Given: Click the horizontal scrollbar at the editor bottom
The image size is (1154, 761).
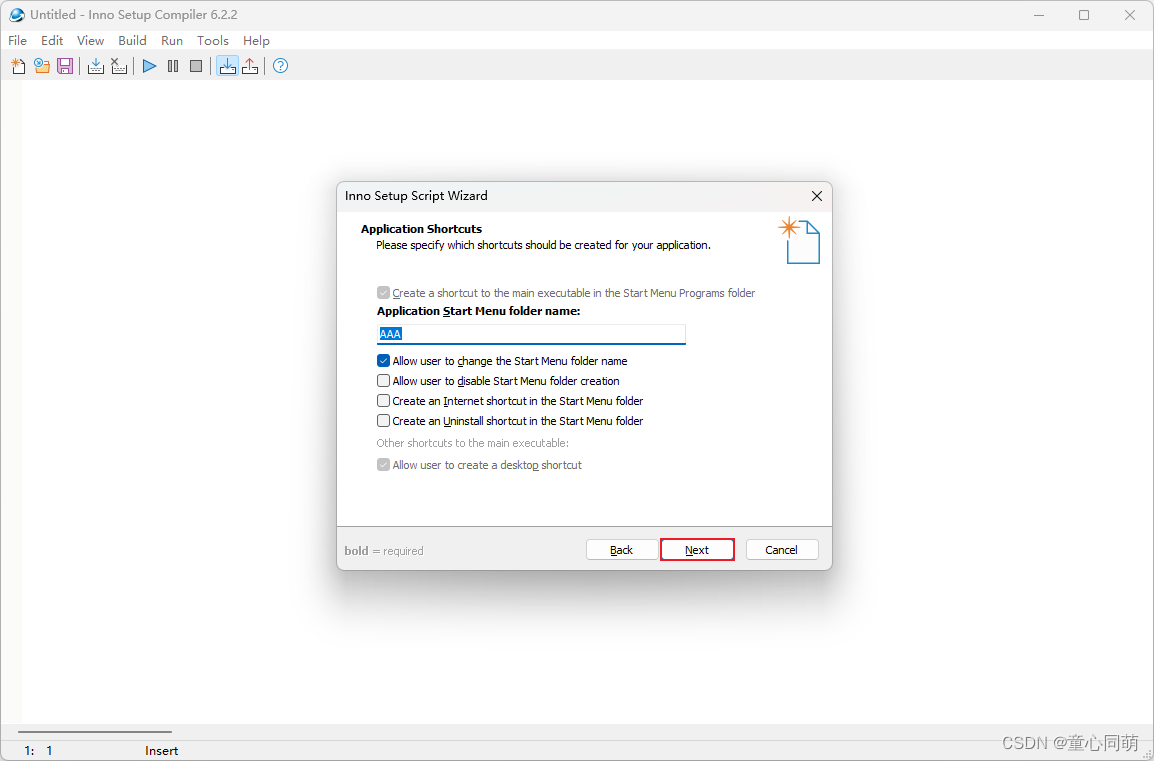Looking at the screenshot, I should pos(95,732).
